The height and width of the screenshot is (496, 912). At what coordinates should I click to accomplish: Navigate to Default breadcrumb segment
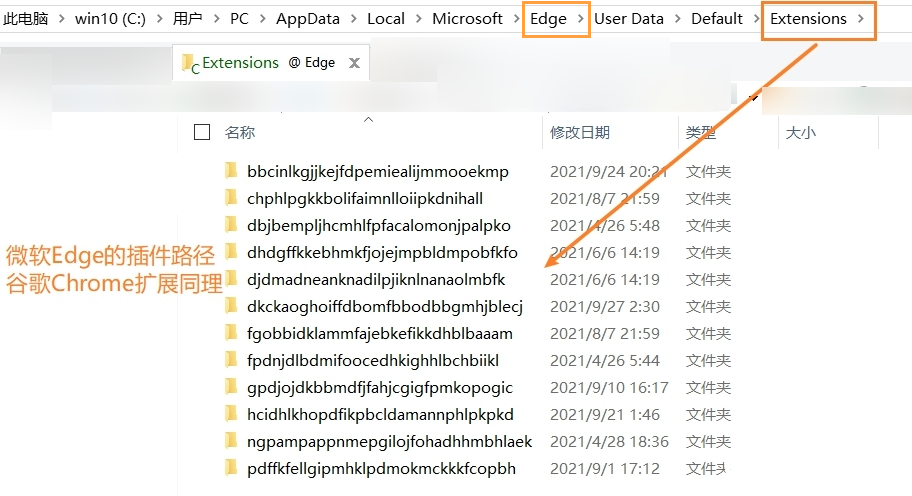[717, 19]
